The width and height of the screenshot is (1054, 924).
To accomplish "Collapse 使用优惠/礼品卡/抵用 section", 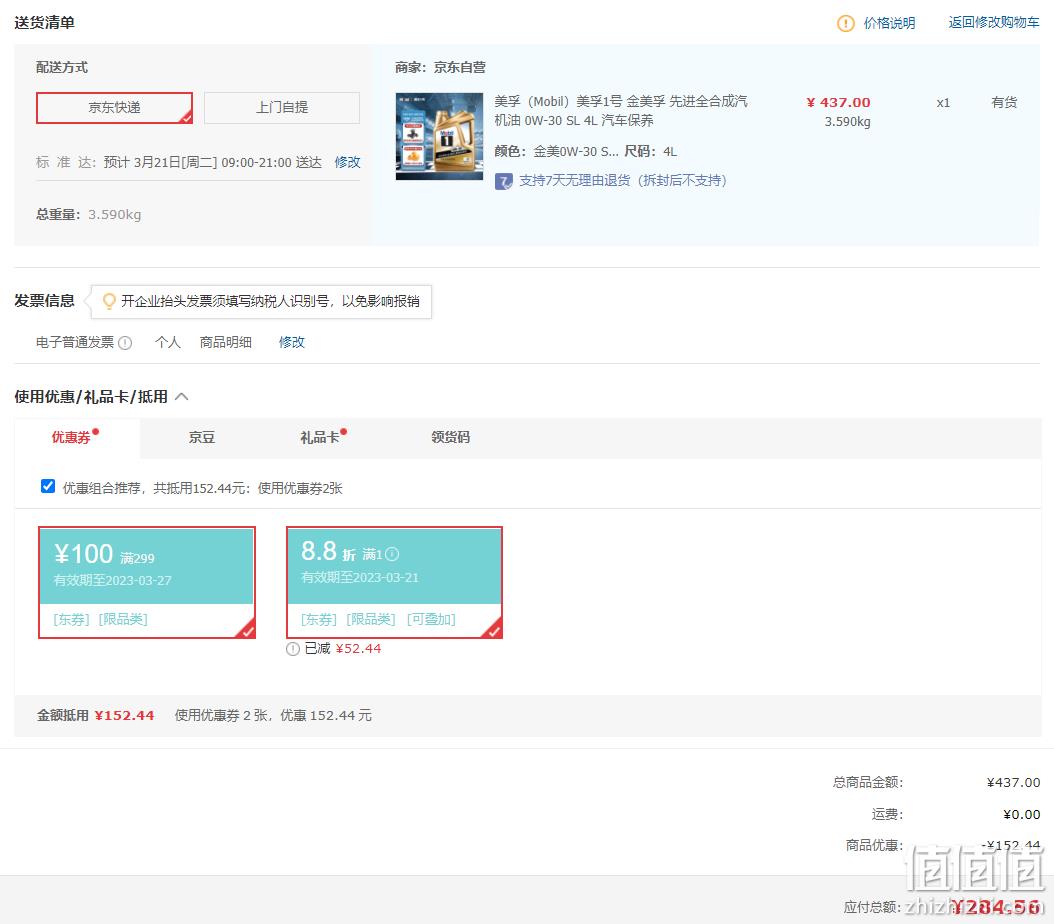I will (x=181, y=396).
